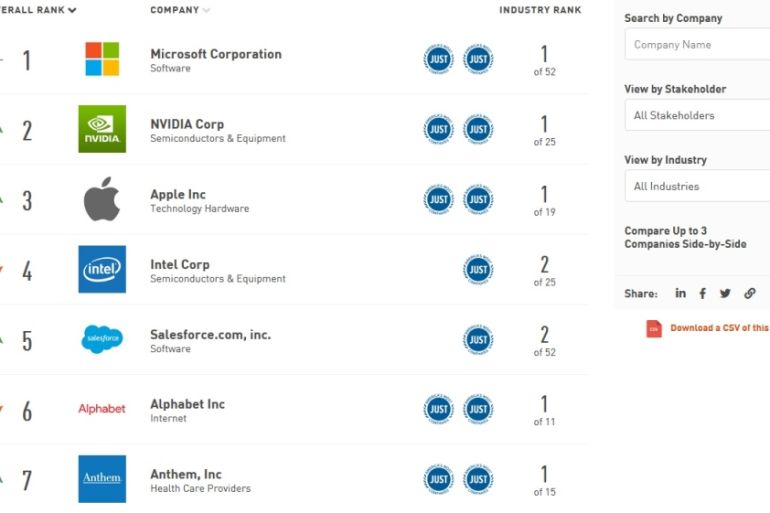
Task: Focus the Search by Company field
Action: tap(697, 44)
